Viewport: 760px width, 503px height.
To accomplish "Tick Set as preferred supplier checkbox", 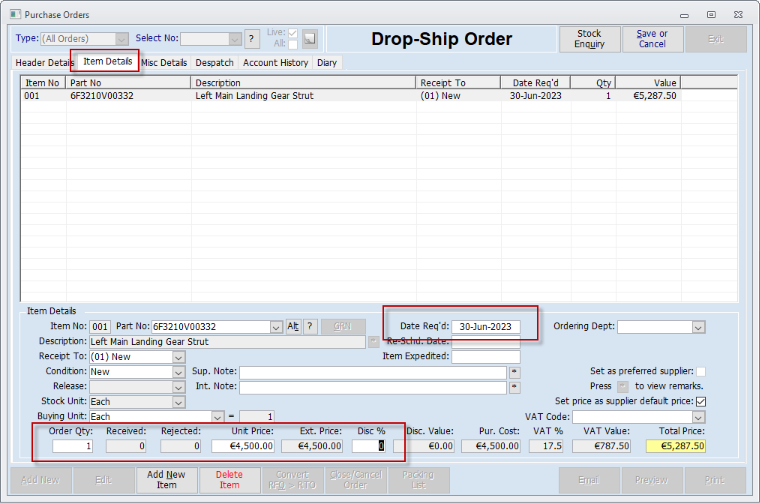I will tap(701, 372).
